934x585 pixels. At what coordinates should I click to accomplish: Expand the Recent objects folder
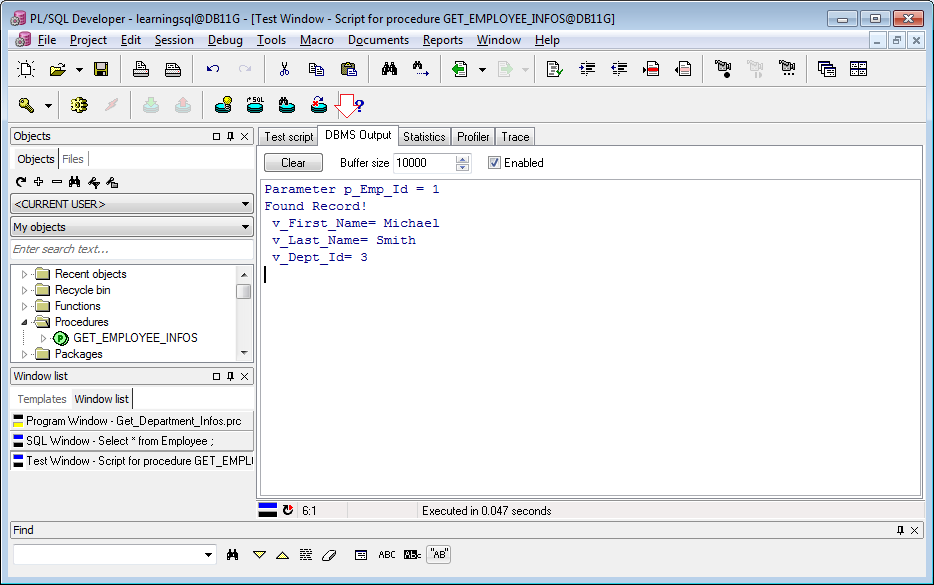click(24, 274)
